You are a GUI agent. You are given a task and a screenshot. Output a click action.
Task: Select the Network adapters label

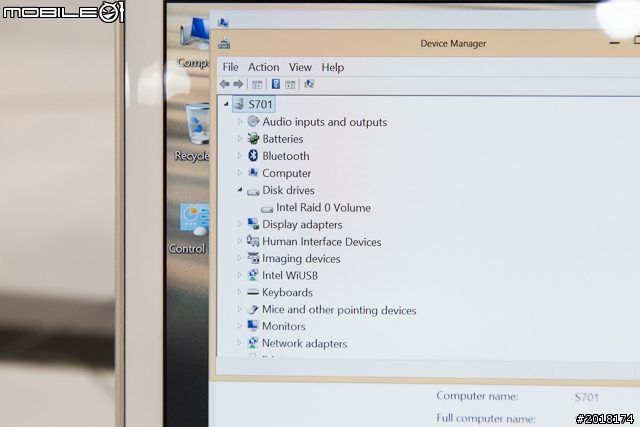pos(304,344)
